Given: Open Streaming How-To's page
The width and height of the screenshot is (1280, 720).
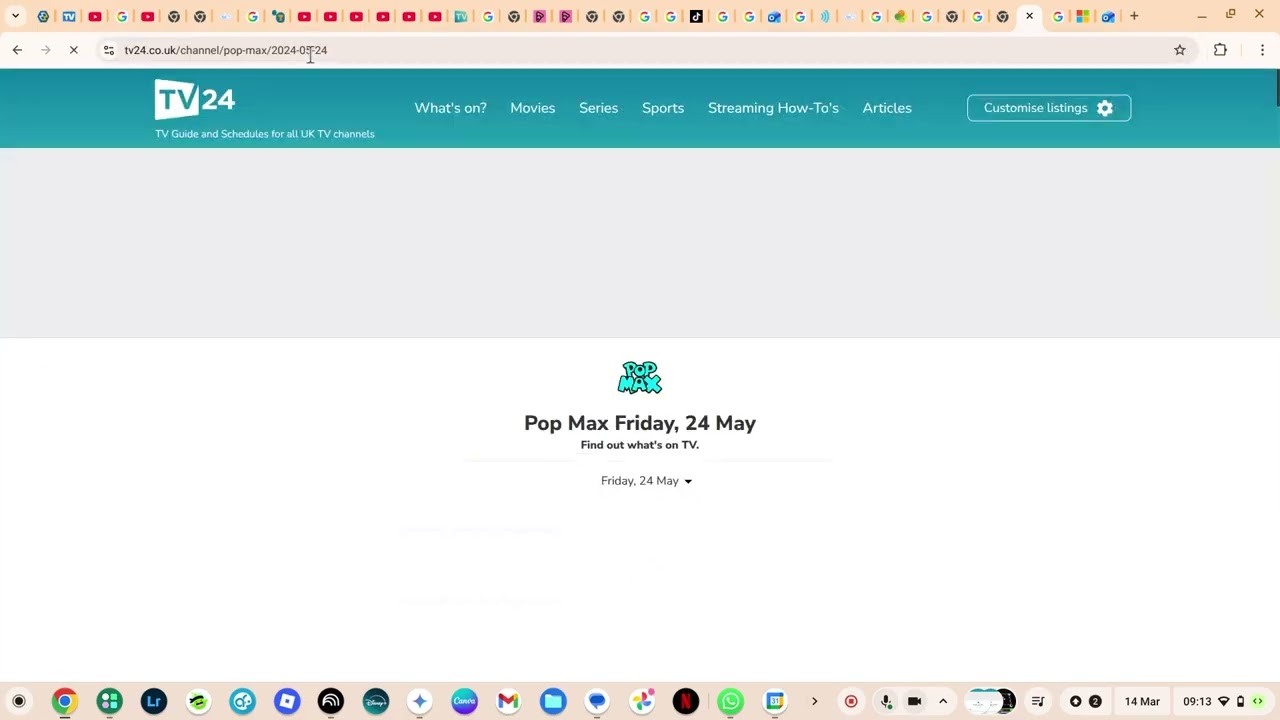Looking at the screenshot, I should pos(773,108).
